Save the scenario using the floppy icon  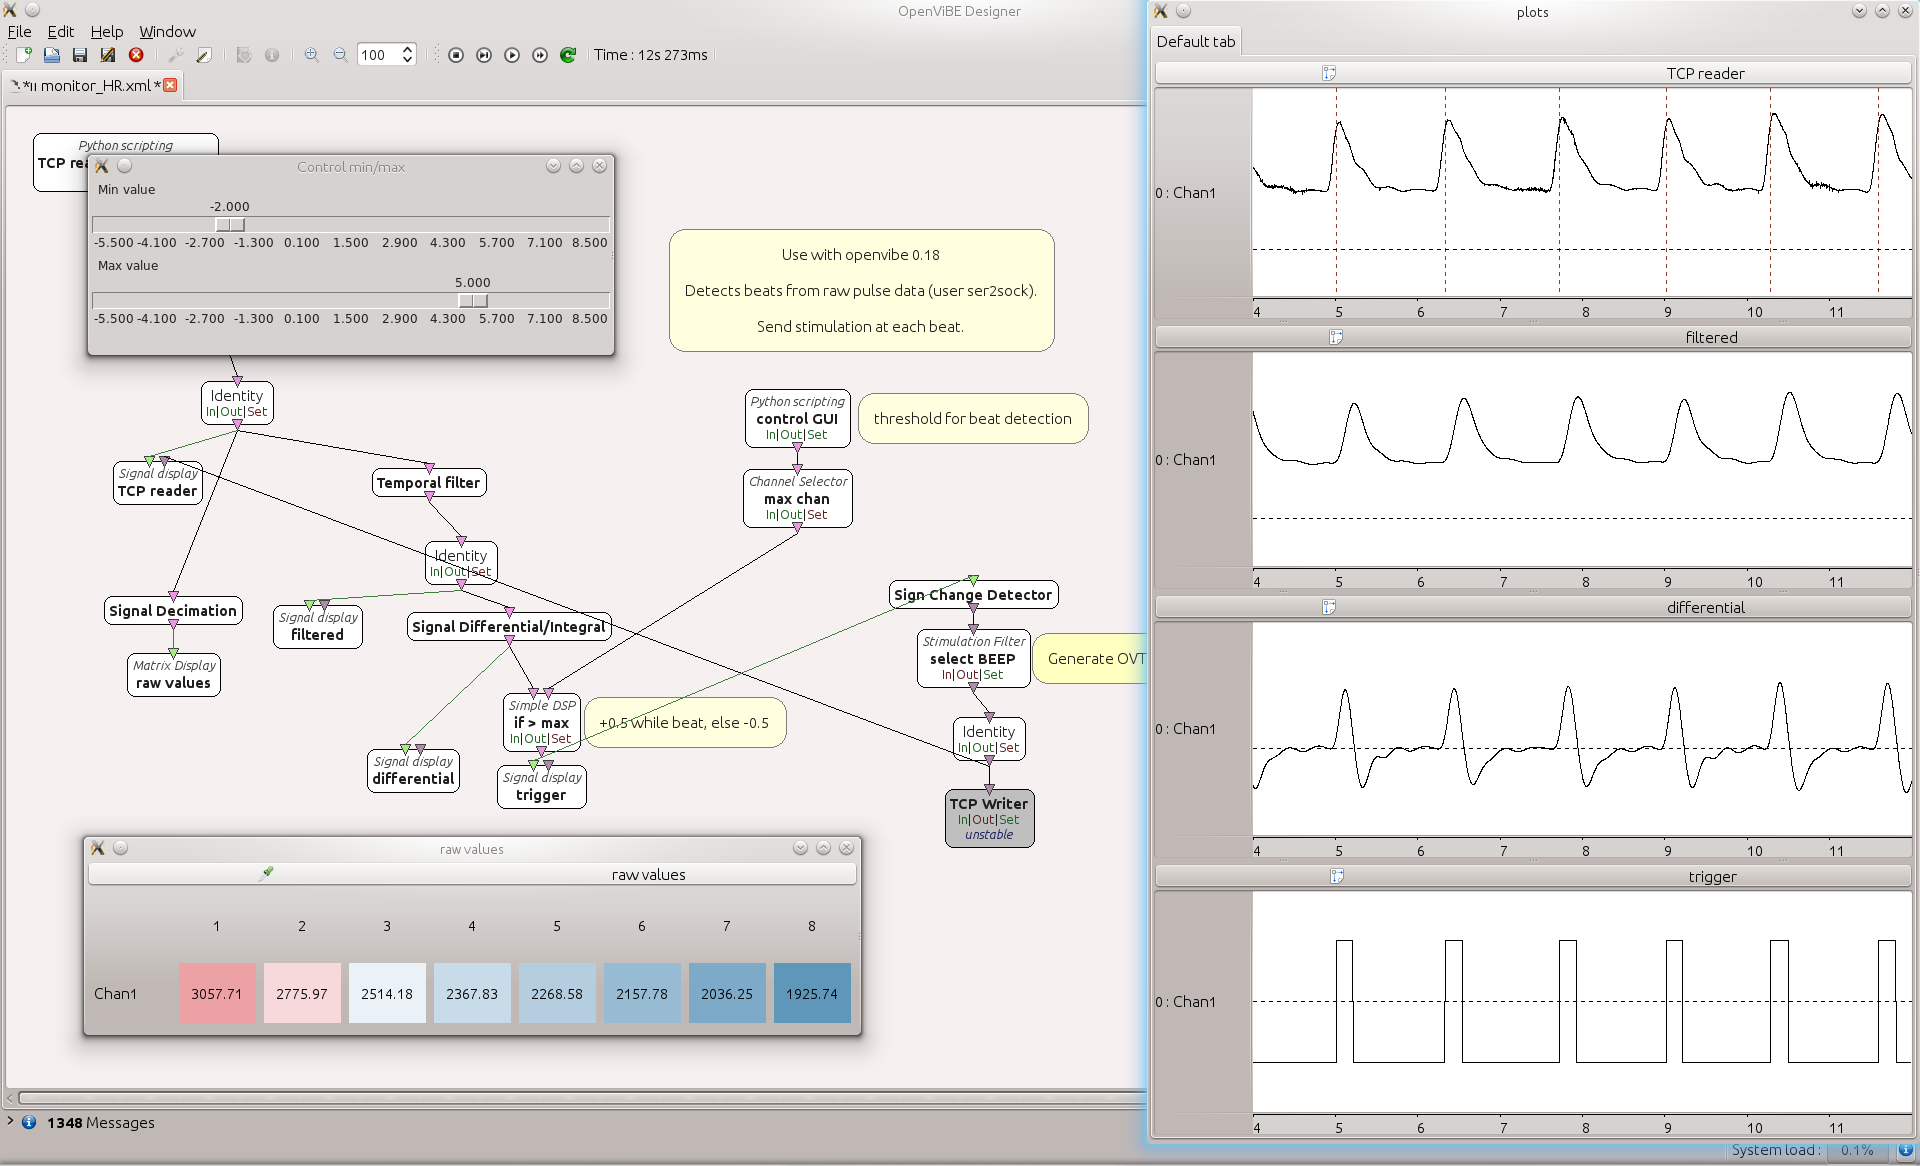(80, 55)
